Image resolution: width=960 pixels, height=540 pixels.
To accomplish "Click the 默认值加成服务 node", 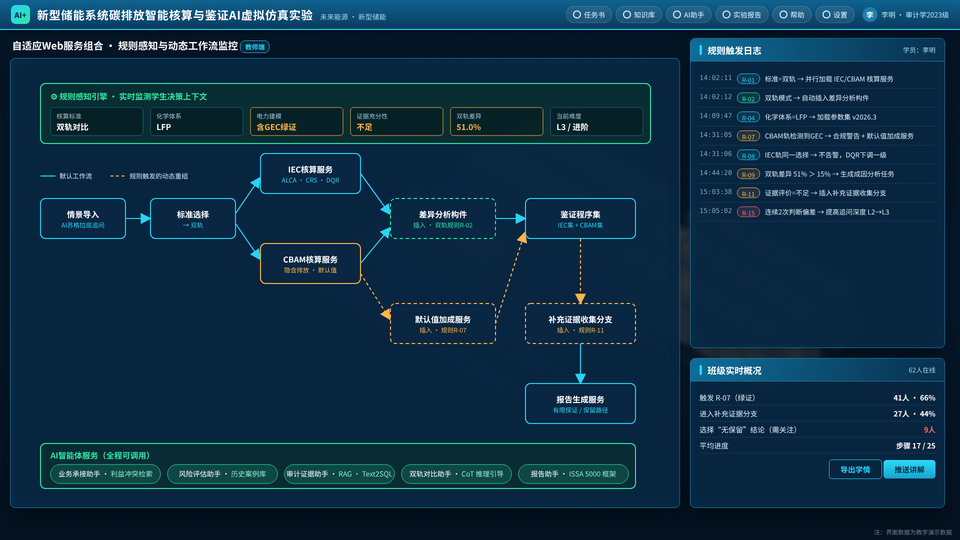I will [443, 323].
